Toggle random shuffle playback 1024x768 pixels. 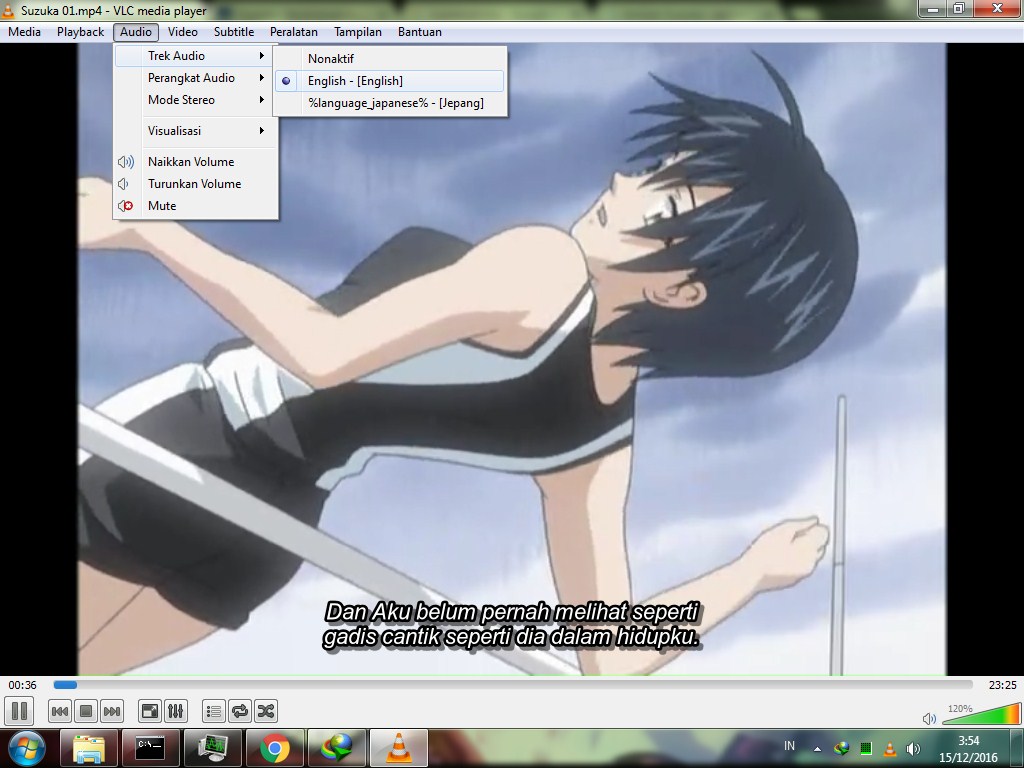click(x=266, y=711)
